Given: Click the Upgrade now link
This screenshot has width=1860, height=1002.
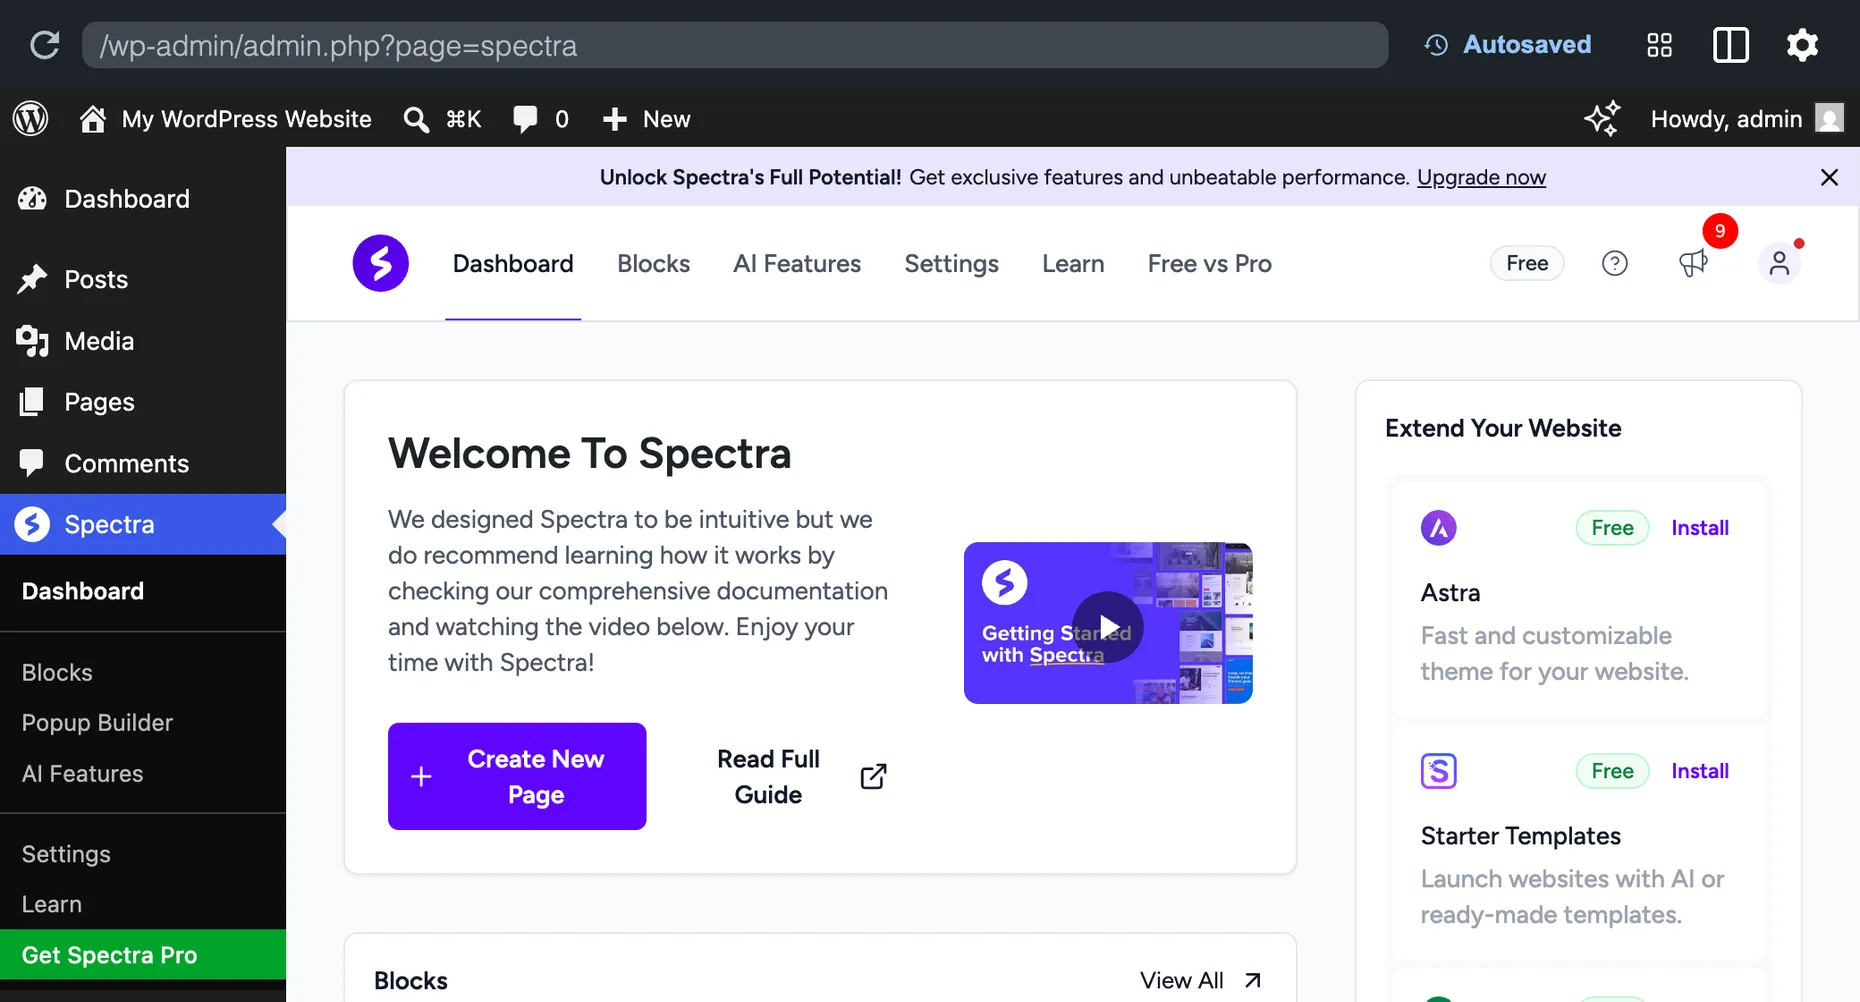Looking at the screenshot, I should pos(1481,177).
